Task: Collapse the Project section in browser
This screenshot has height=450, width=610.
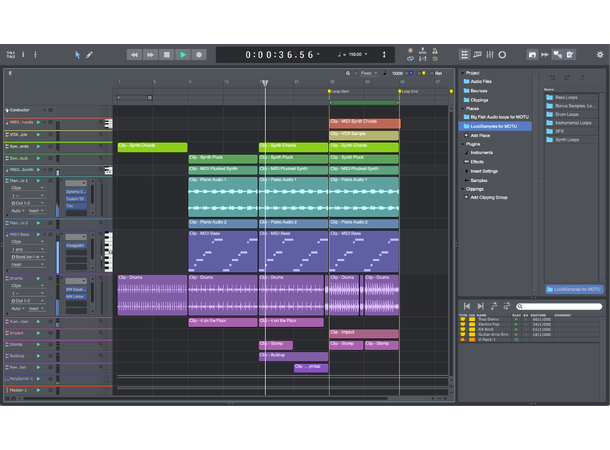Action: [463, 73]
